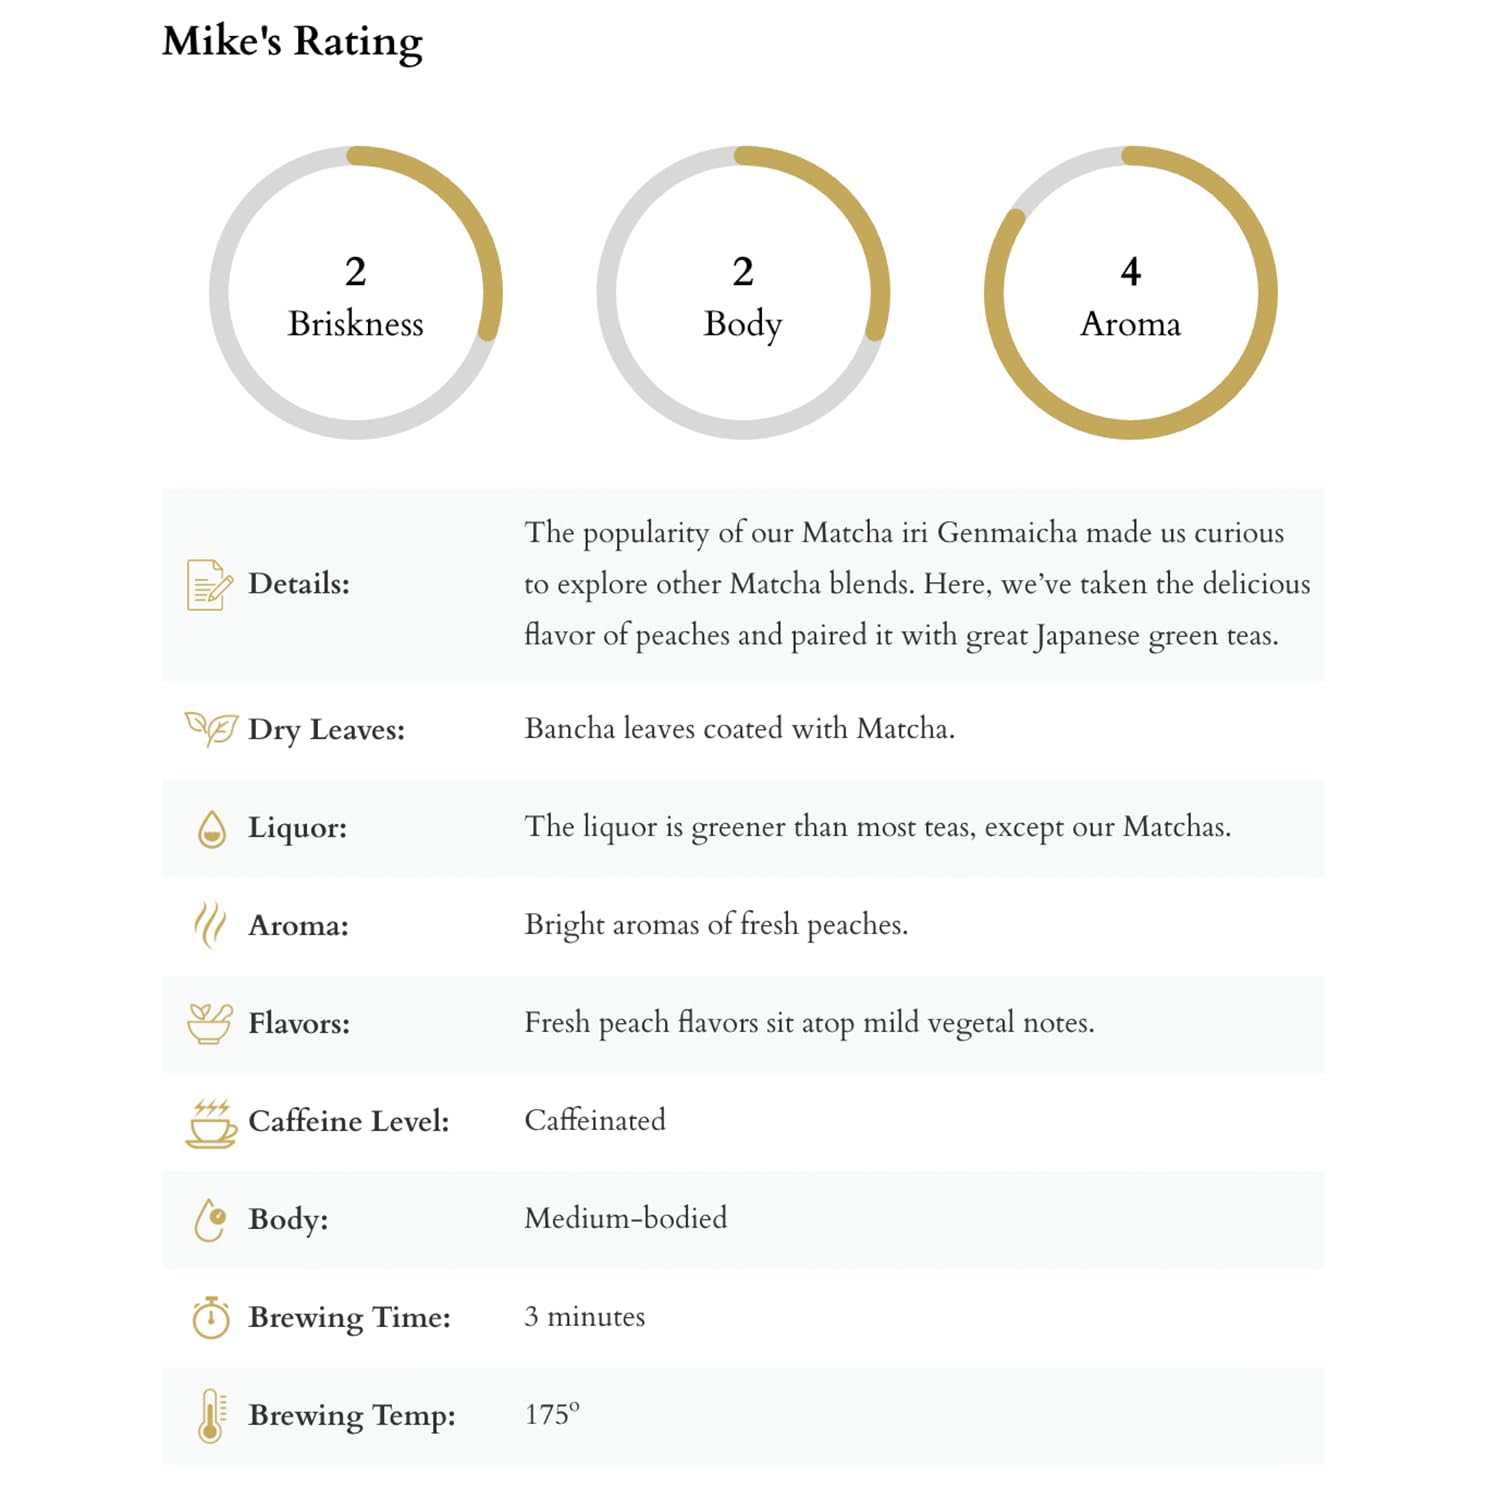Click the Details notepad icon

pyautogui.click(x=209, y=585)
